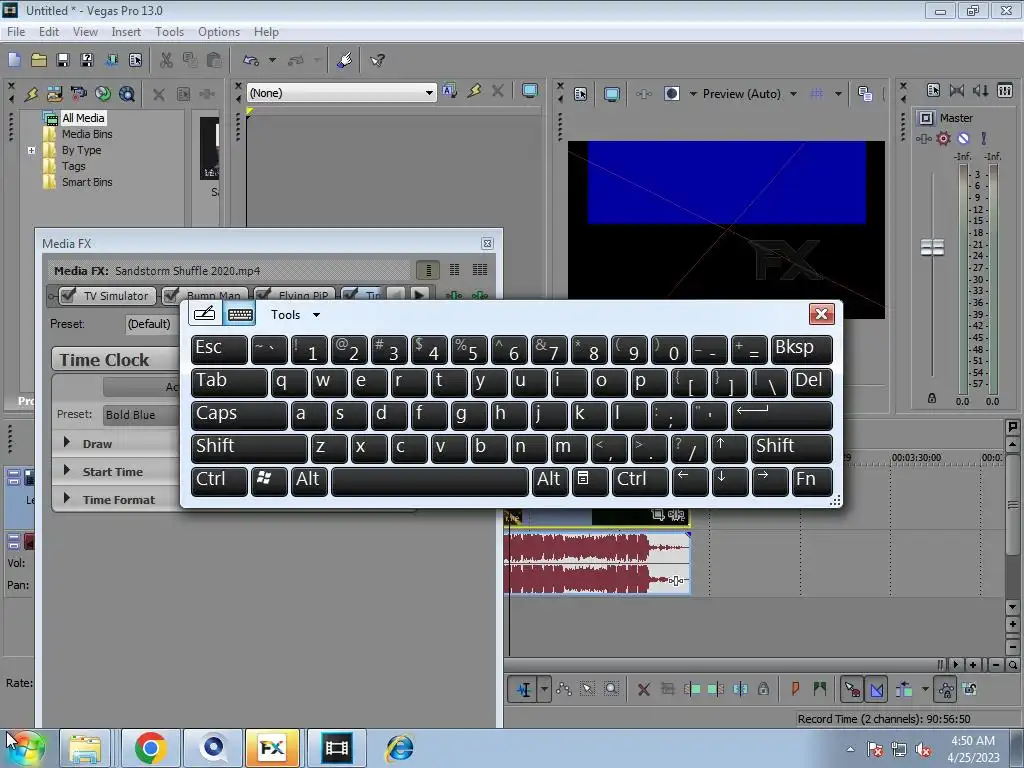This screenshot has width=1024, height=768.
Task: Close the Media FX window
Action: [487, 244]
